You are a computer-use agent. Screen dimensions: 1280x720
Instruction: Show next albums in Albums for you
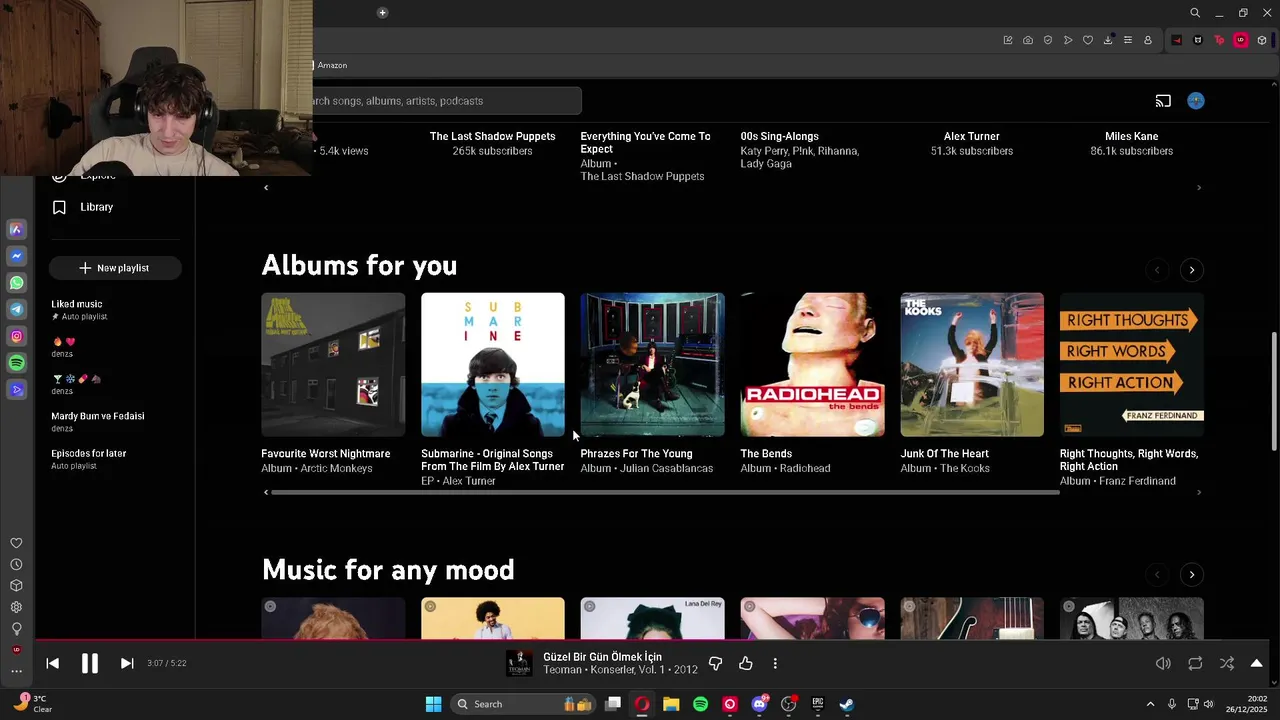1192,270
